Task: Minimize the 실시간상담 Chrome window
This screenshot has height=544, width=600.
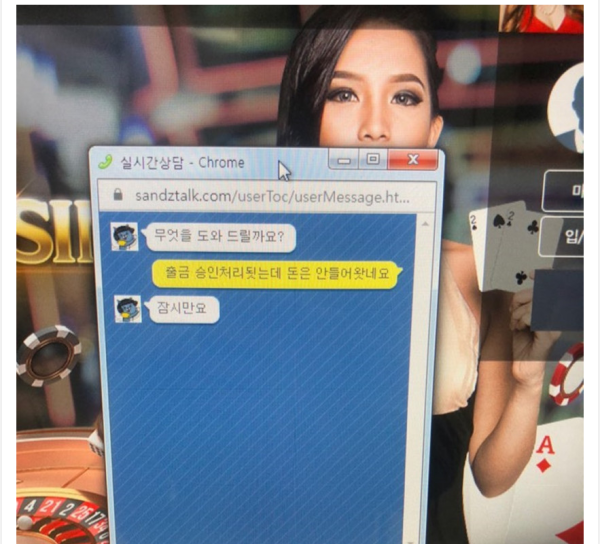Action: click(345, 160)
